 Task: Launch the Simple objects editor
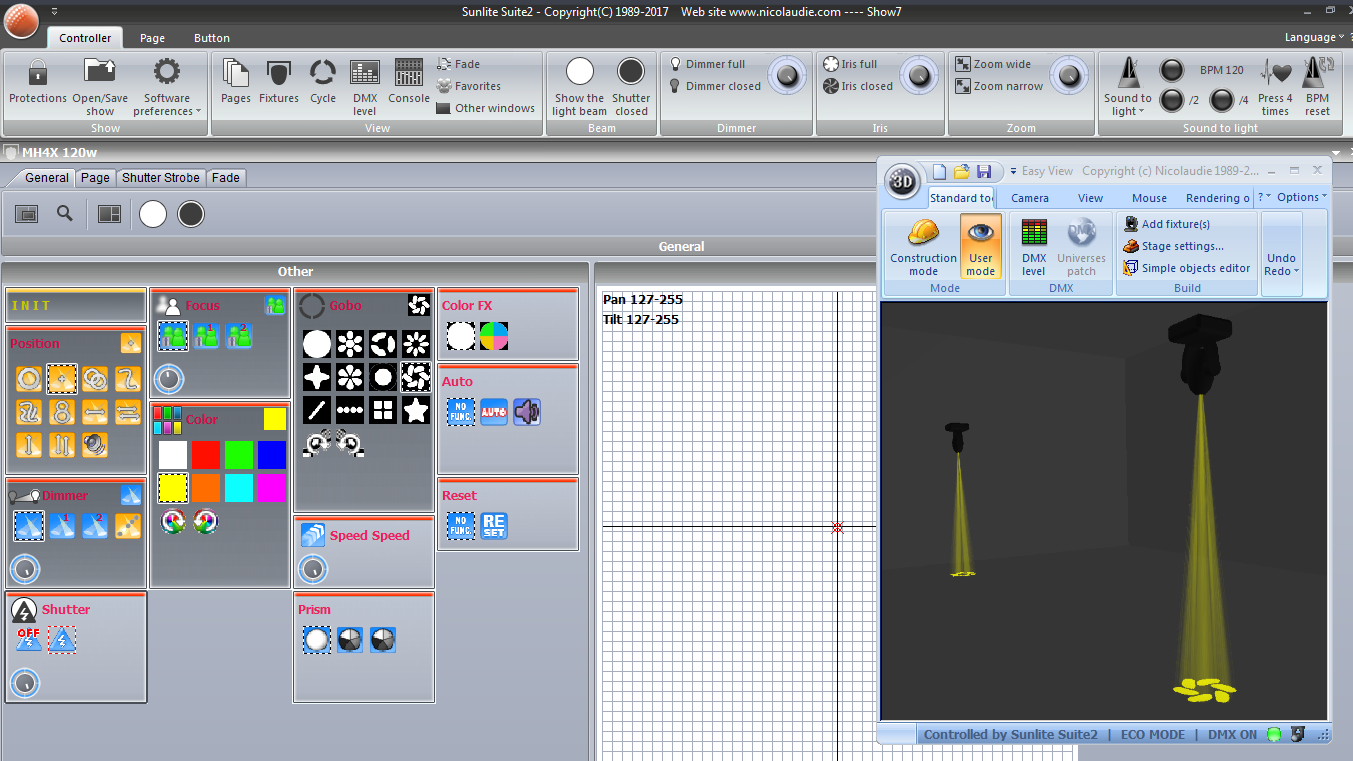click(x=1187, y=268)
